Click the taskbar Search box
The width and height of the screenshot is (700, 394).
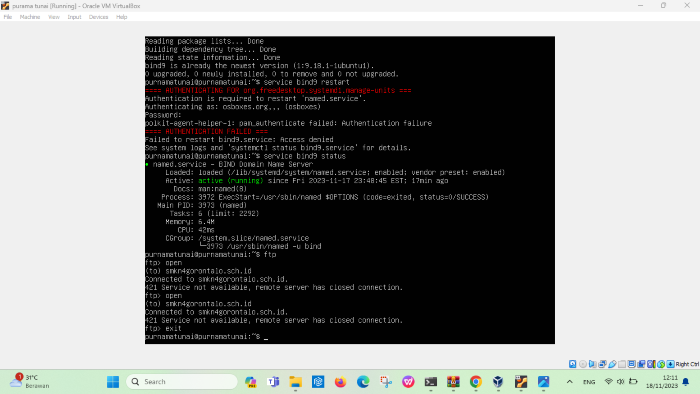click(182, 382)
